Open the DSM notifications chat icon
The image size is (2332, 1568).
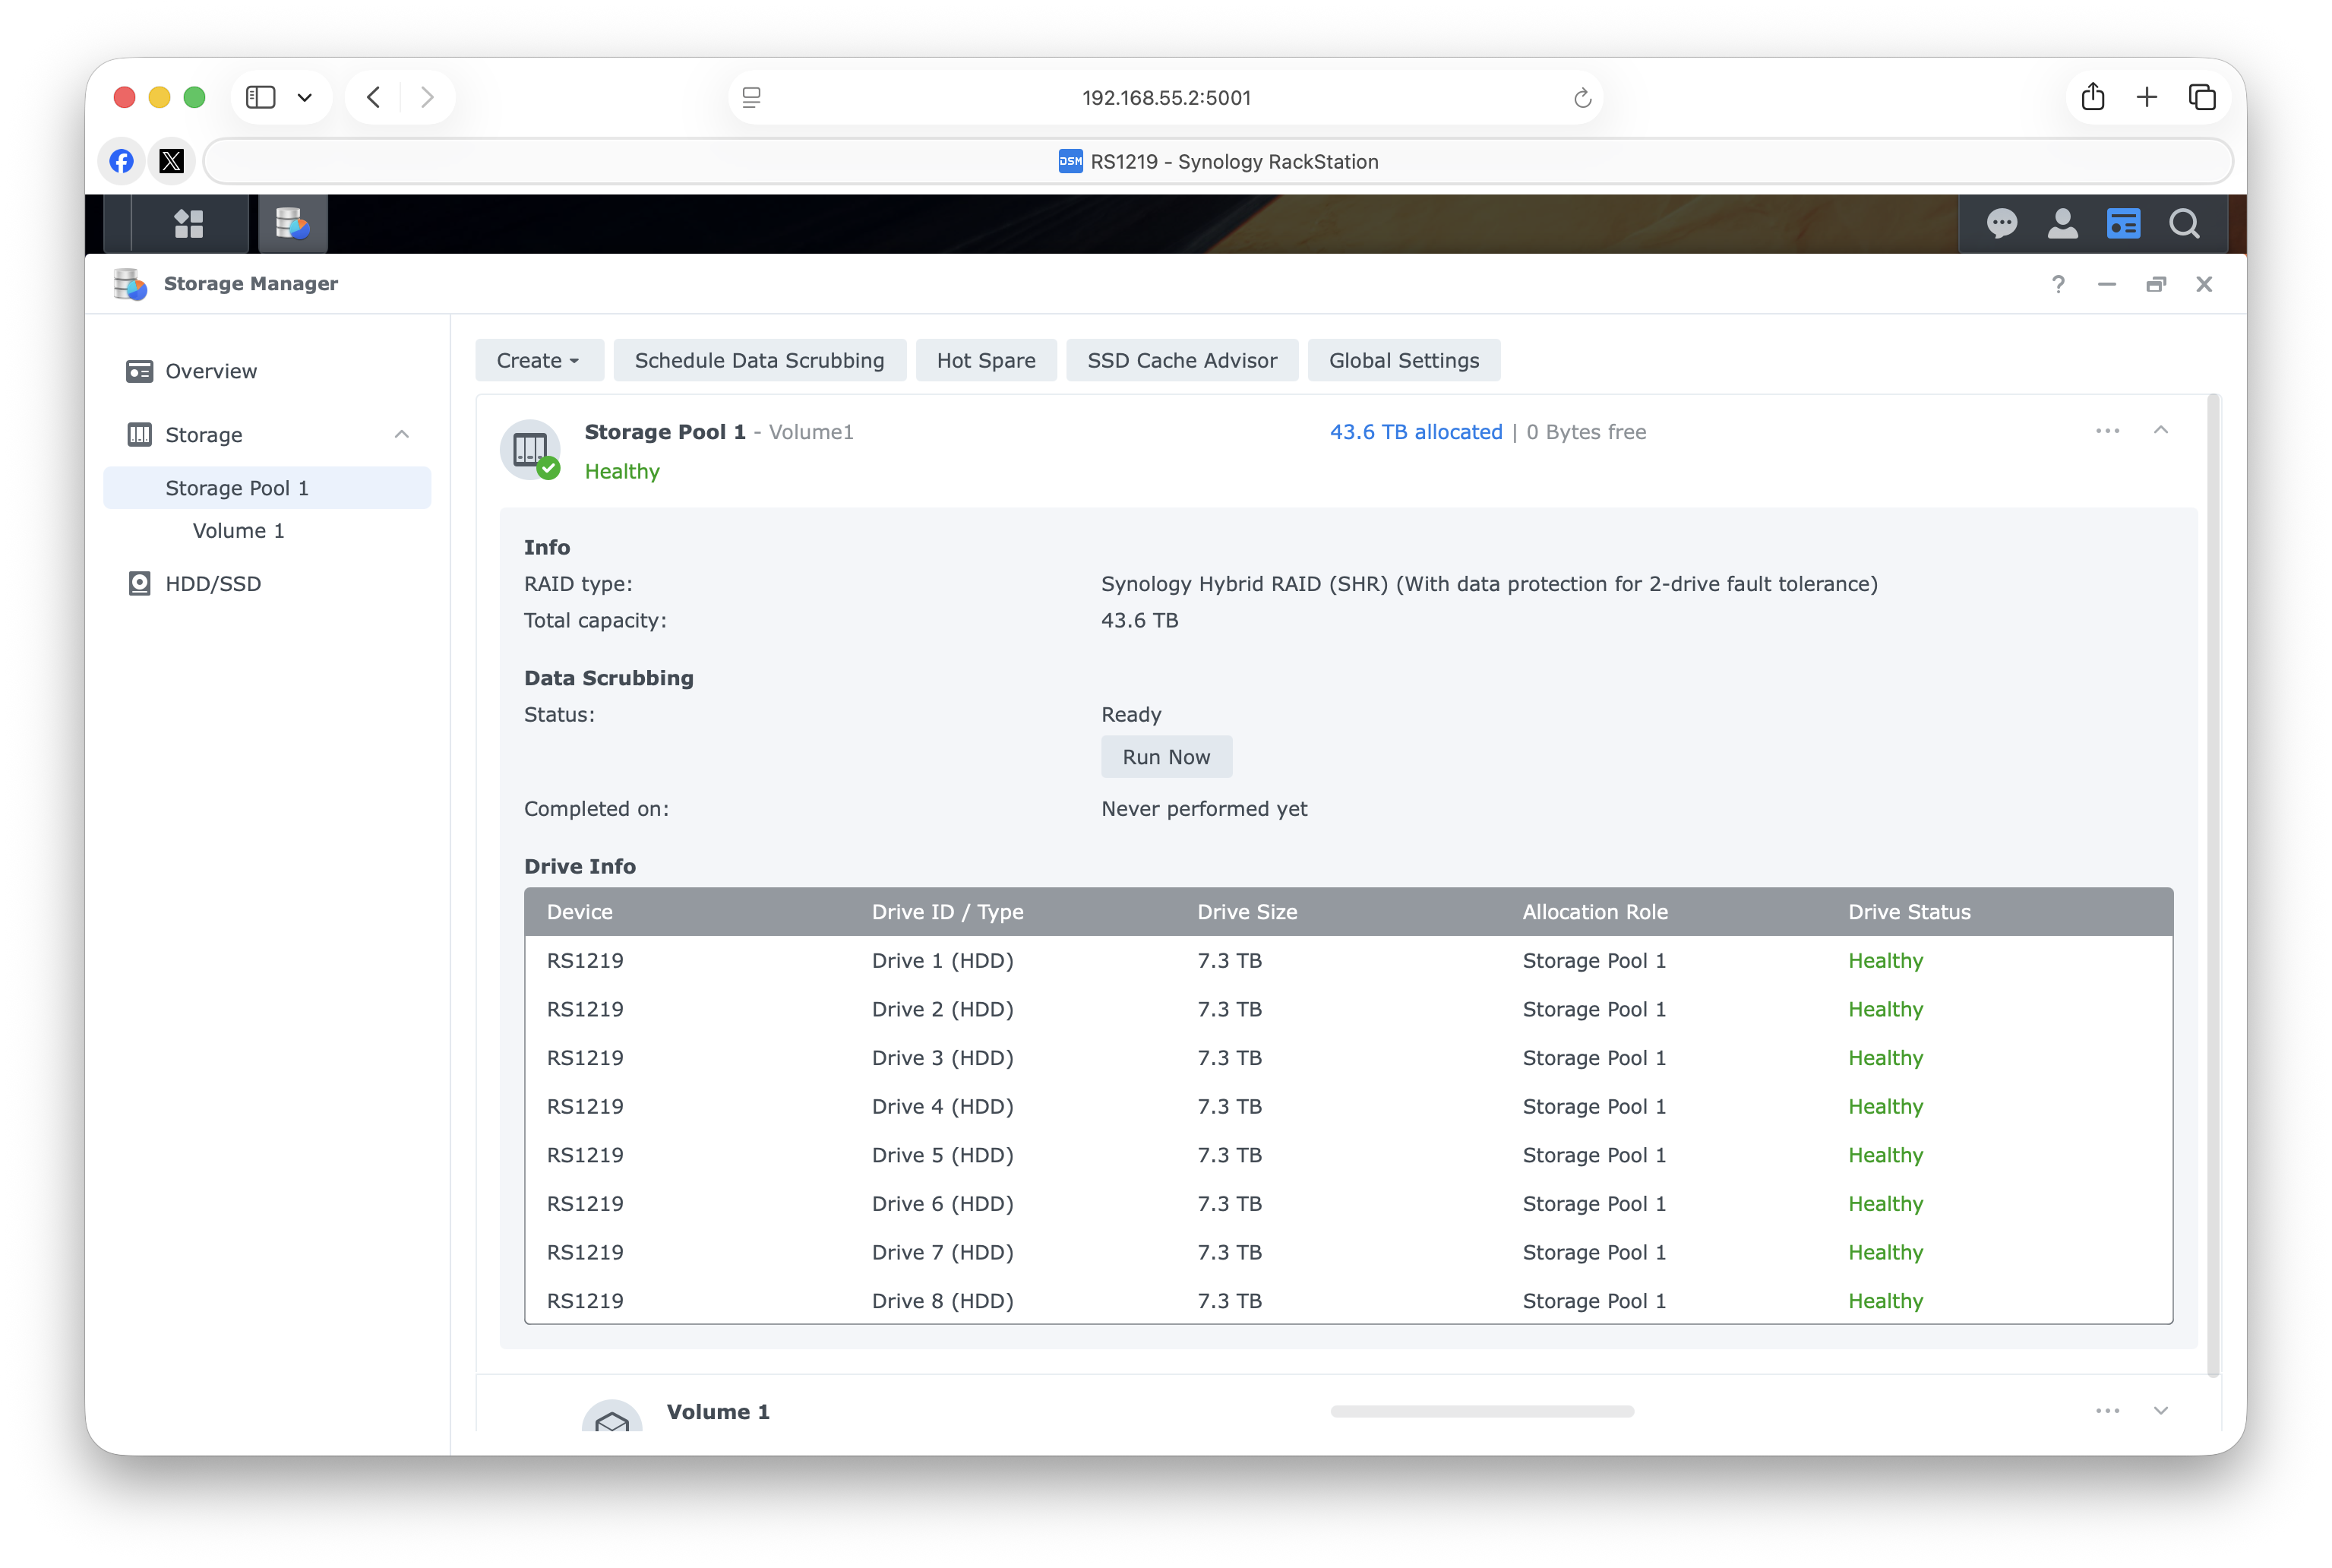2001,223
